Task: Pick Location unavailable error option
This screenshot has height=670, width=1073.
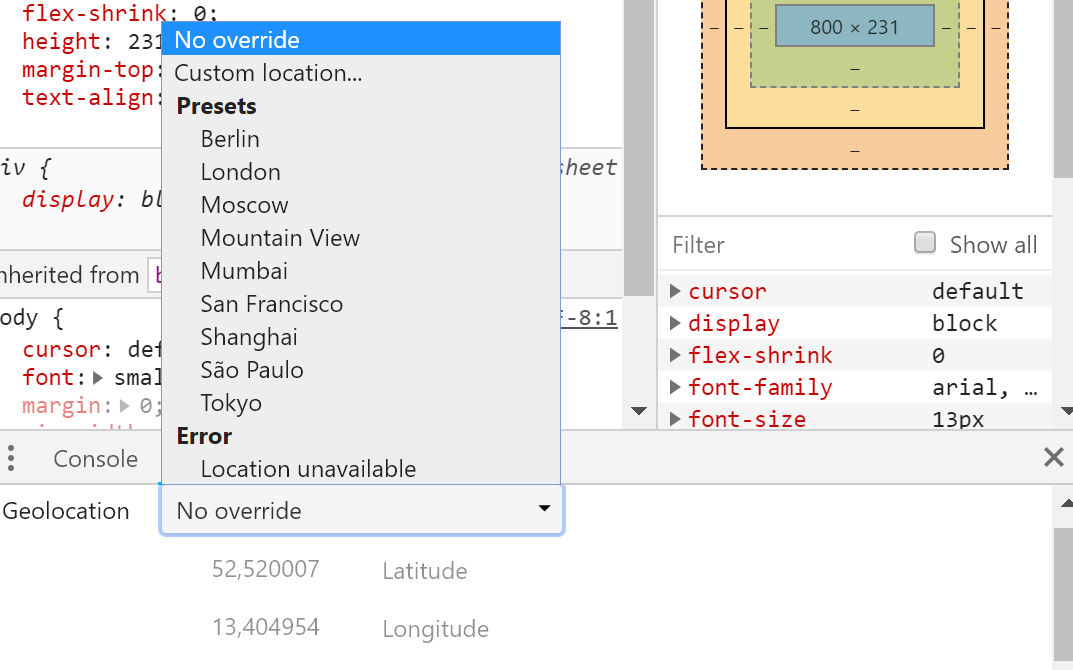Action: (x=308, y=469)
